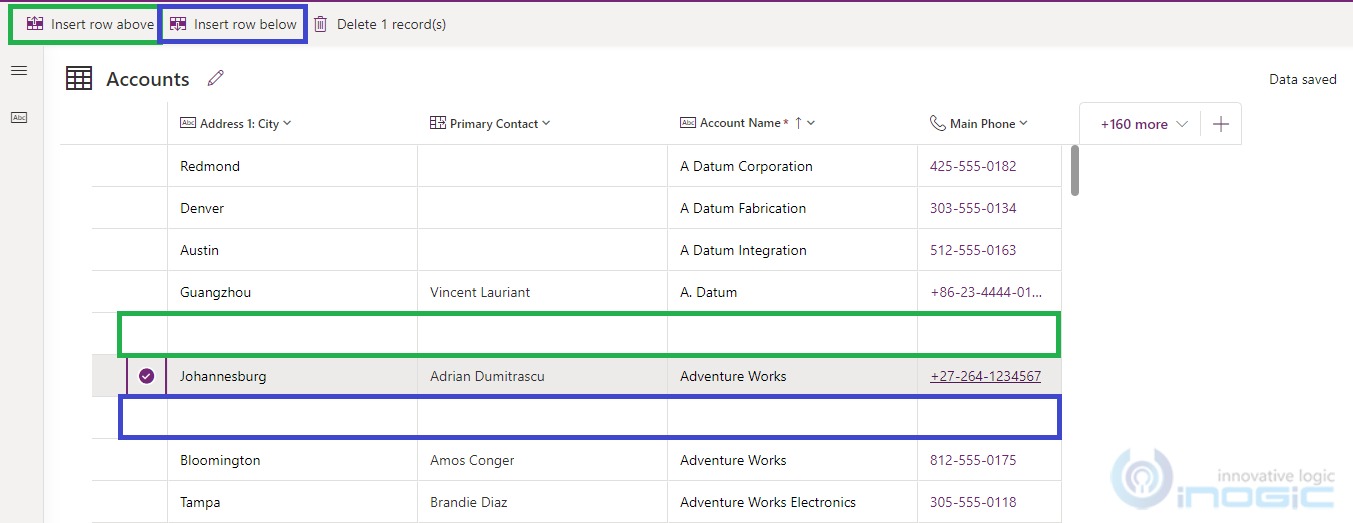The image size is (1353, 523).
Task: Click Insert row below button
Action: point(233,24)
